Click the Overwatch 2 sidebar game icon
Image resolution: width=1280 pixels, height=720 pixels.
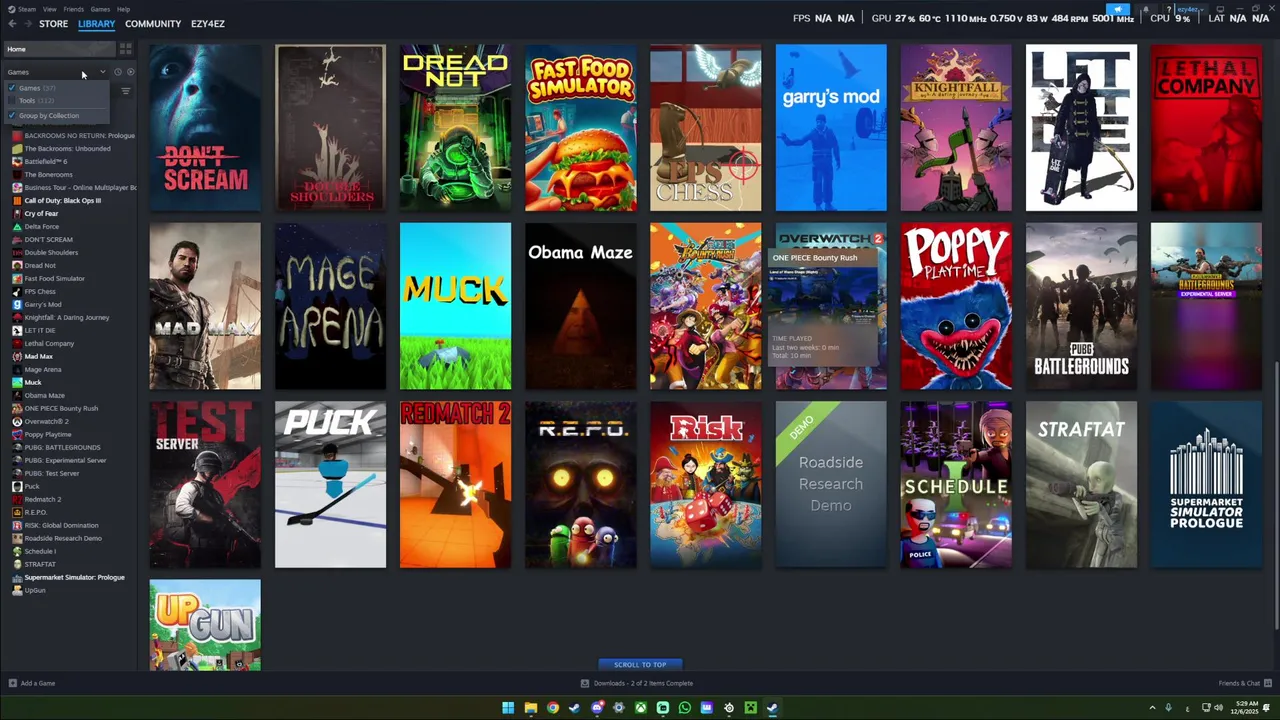(x=17, y=421)
